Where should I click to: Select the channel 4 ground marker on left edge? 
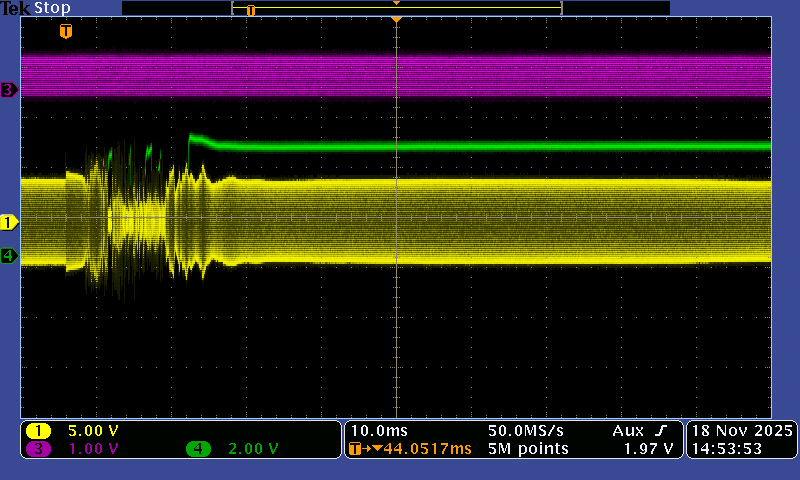point(9,256)
